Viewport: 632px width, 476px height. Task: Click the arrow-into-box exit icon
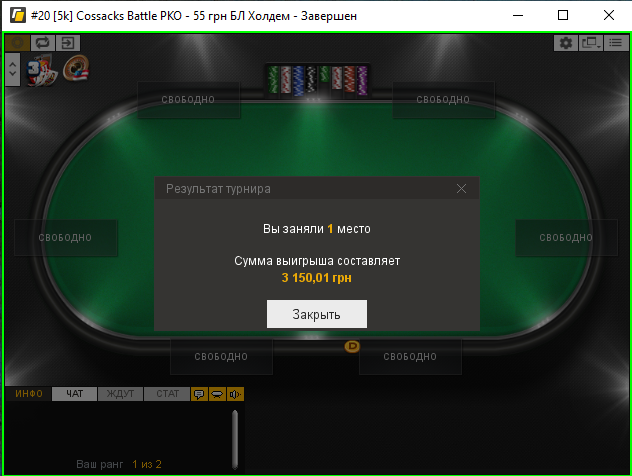pyautogui.click(x=68, y=43)
